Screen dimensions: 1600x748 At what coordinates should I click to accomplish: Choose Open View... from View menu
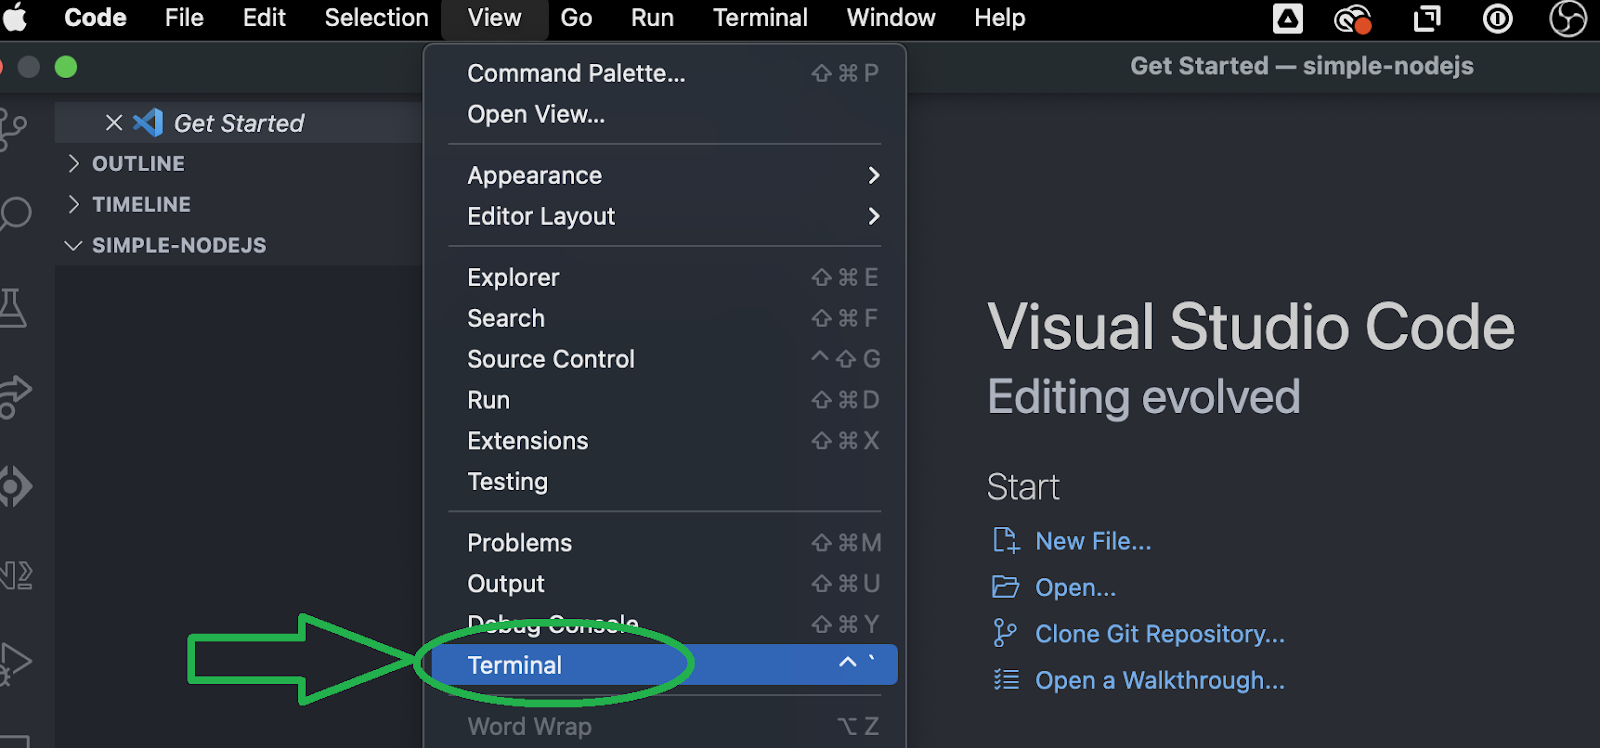coord(665,114)
